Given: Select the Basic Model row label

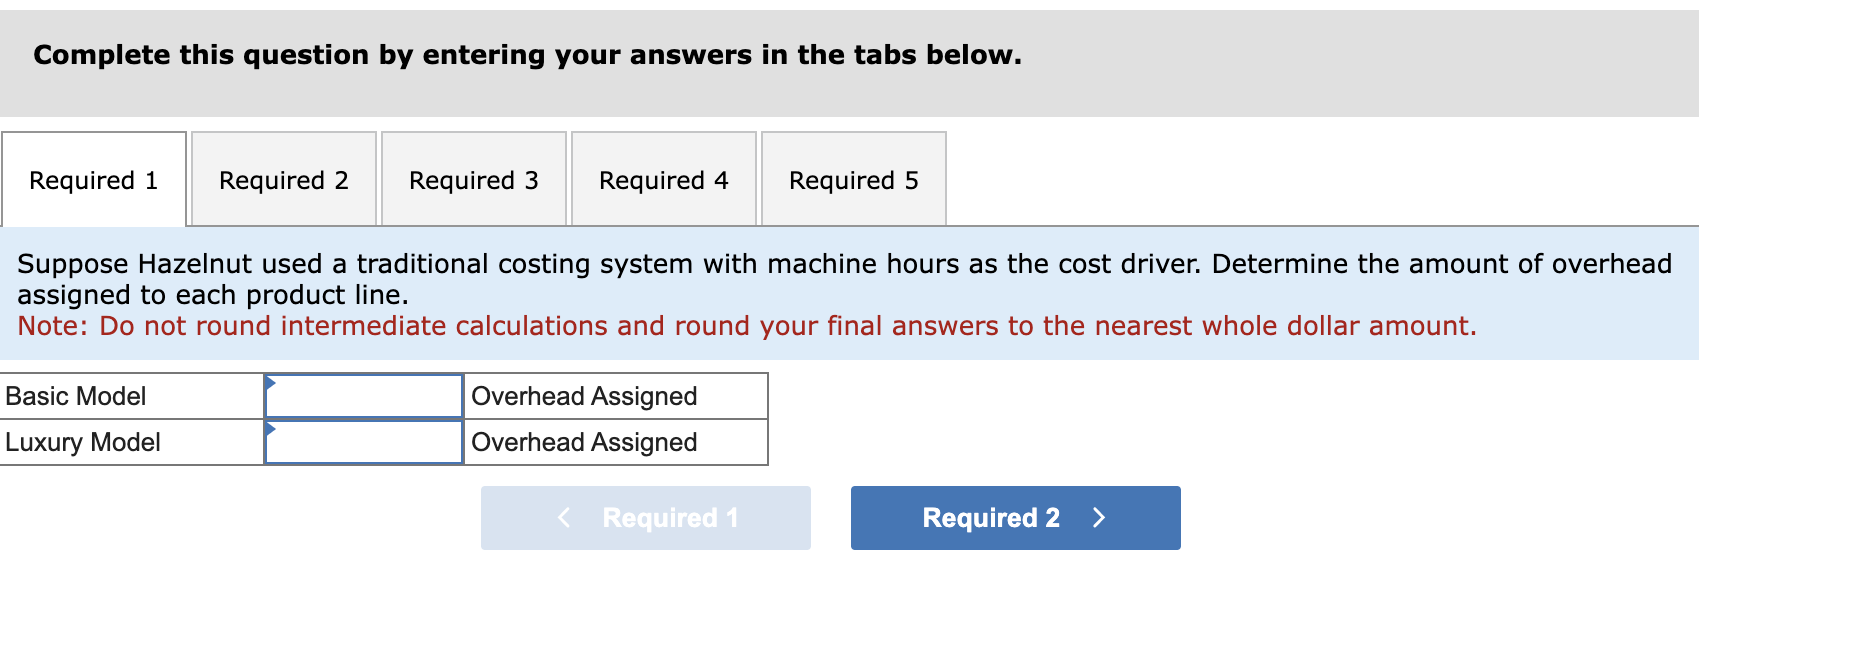Looking at the screenshot, I should [x=75, y=396].
